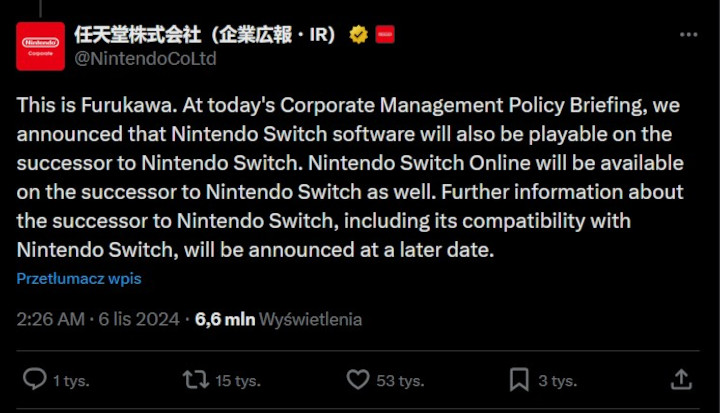Toggle the heart like icon
The height and width of the screenshot is (413, 720).
(357, 380)
